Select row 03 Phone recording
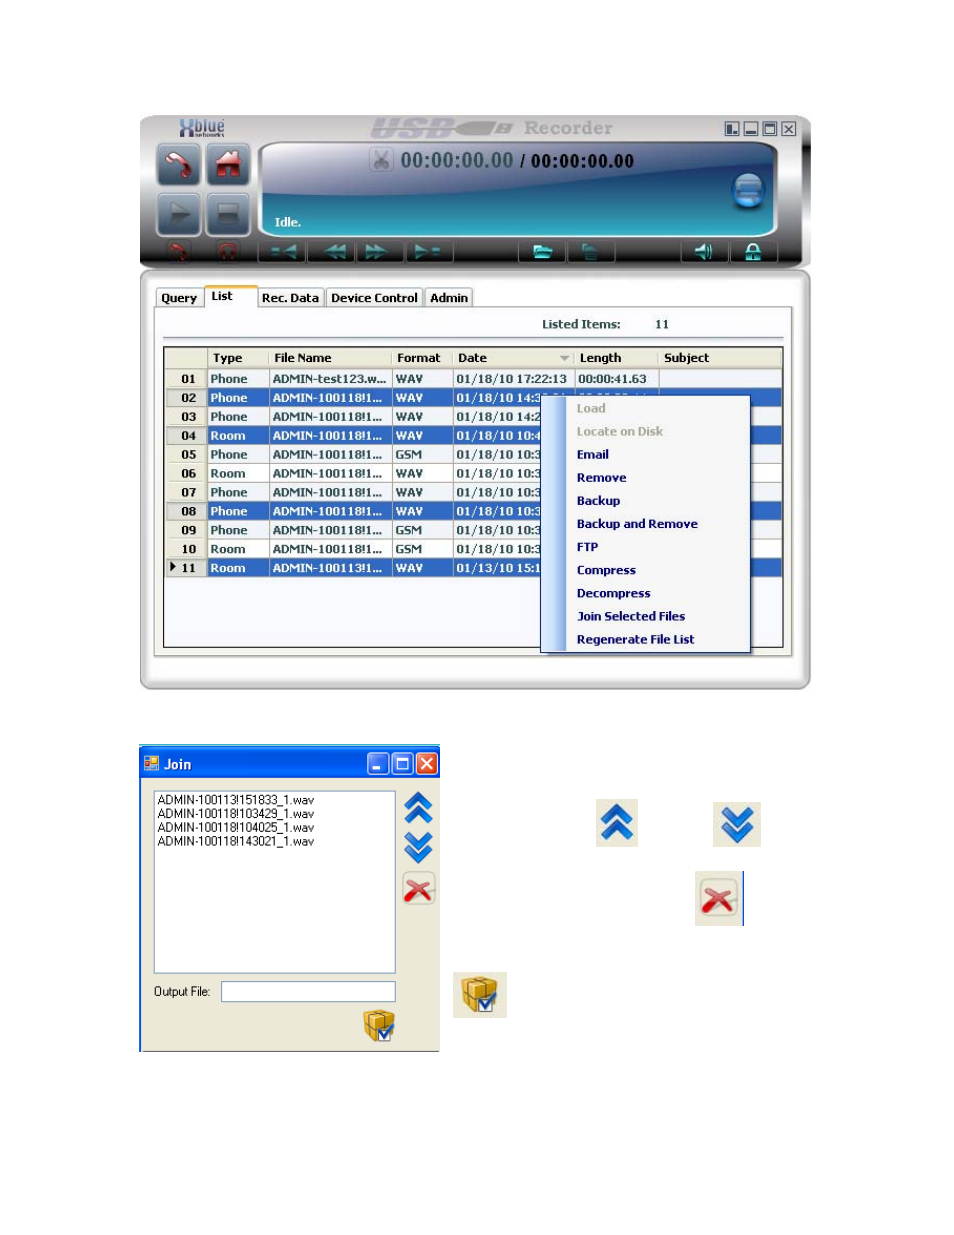Screen dimensions: 954x1235 click(354, 417)
